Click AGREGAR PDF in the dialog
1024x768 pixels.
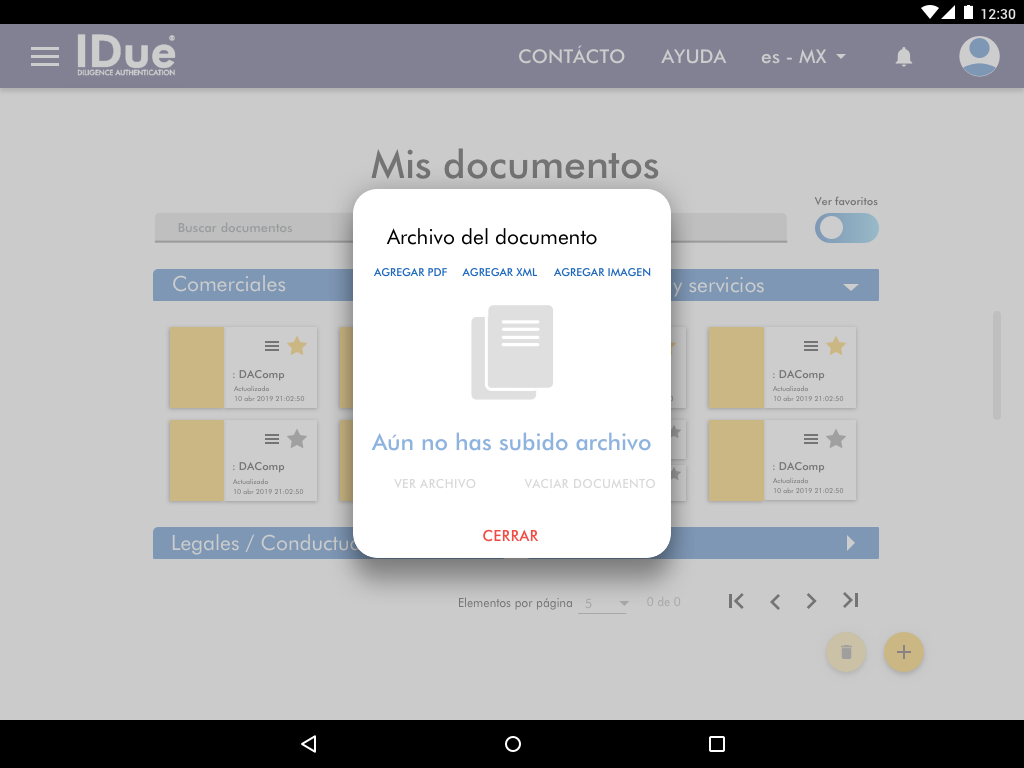pos(410,272)
